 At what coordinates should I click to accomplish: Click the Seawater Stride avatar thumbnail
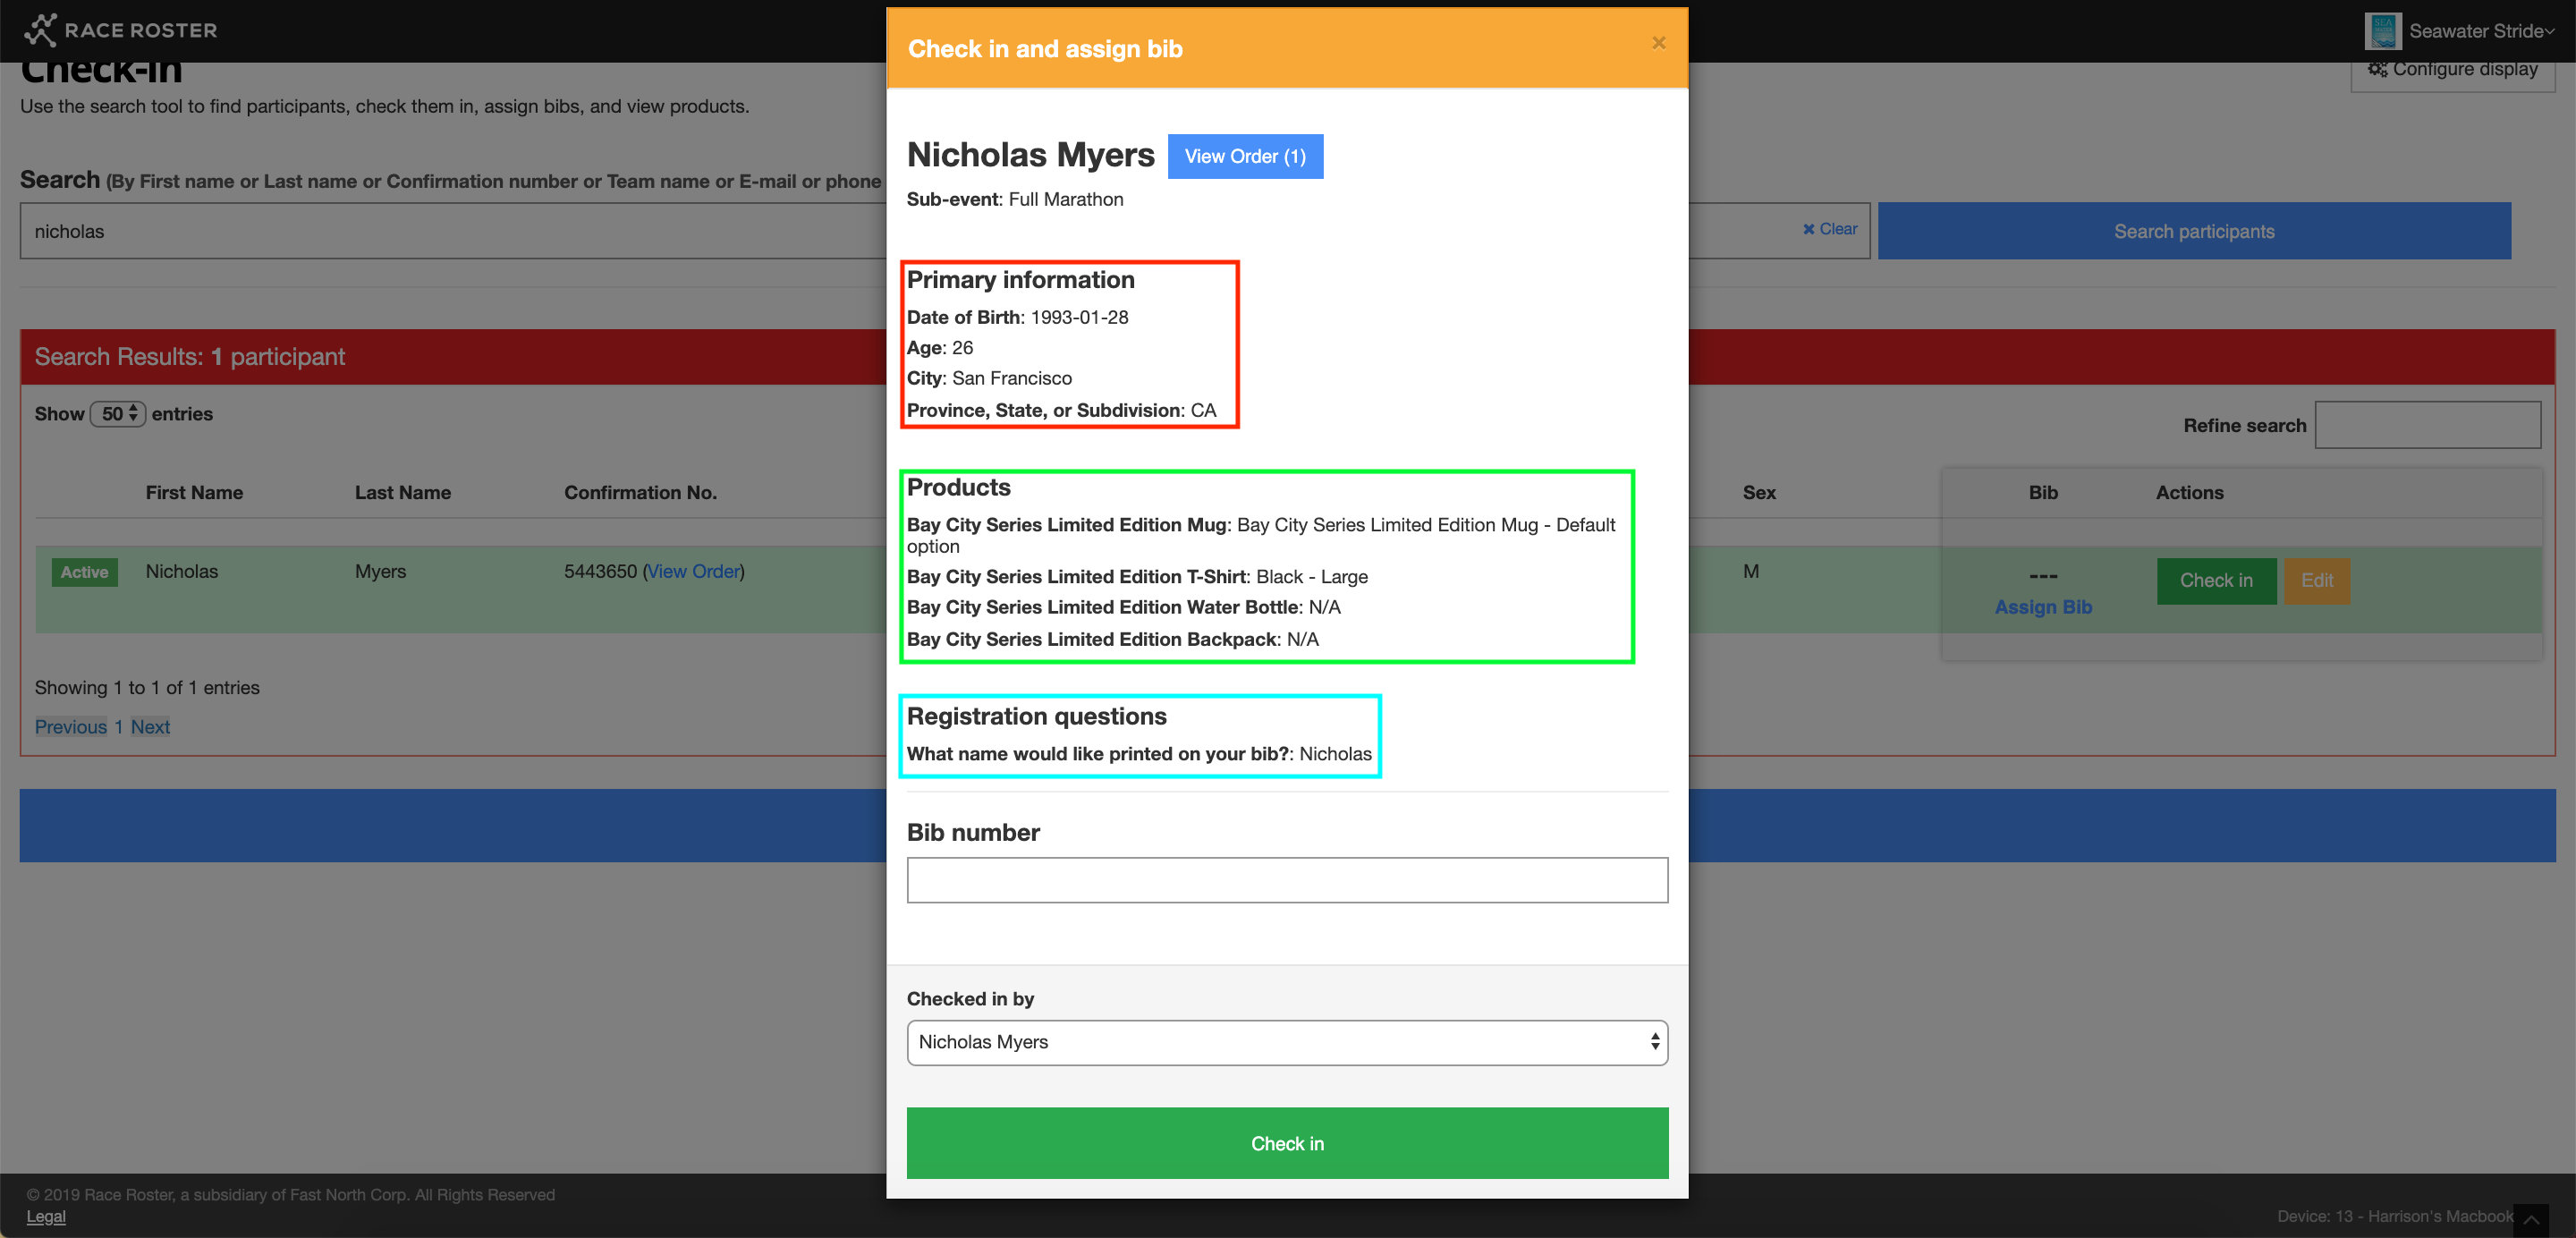click(2383, 31)
